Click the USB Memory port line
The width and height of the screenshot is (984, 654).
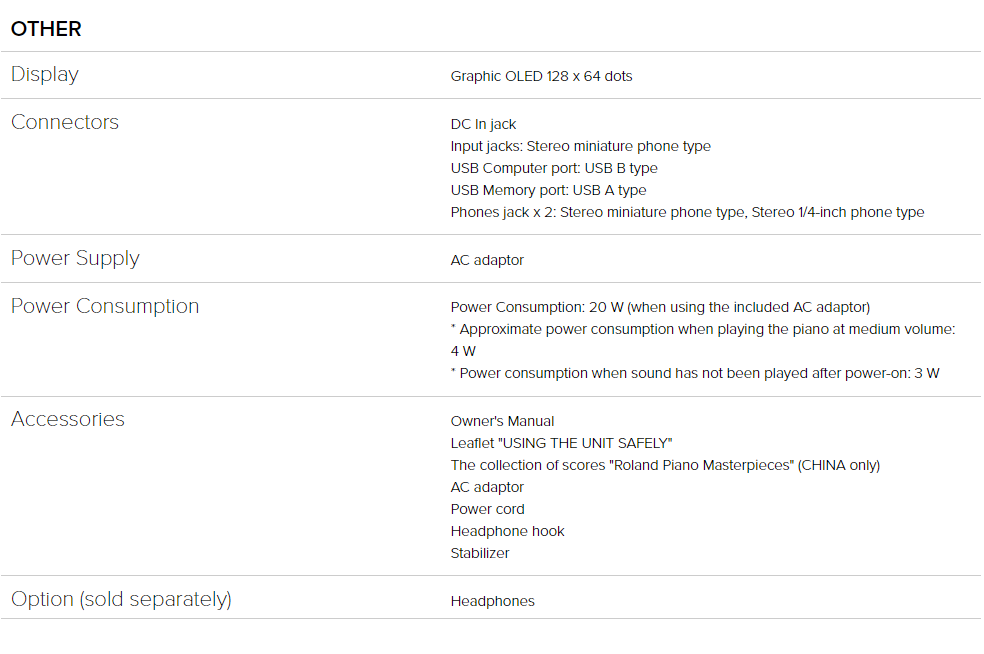[x=548, y=190]
